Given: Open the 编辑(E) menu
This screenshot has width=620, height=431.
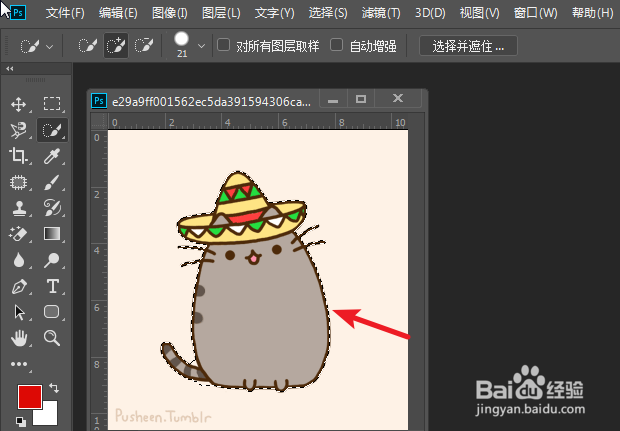Looking at the screenshot, I should tap(118, 13).
